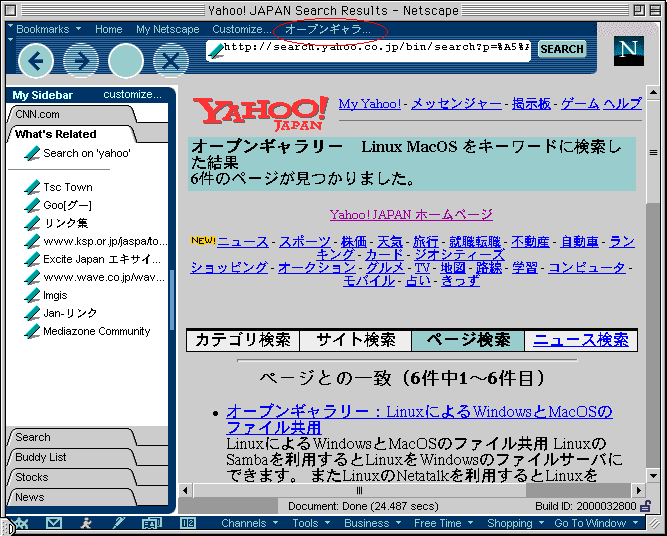Viewport: 667px width, 536px height.
Task: Click Home in the personal toolbar
Action: tap(108, 29)
